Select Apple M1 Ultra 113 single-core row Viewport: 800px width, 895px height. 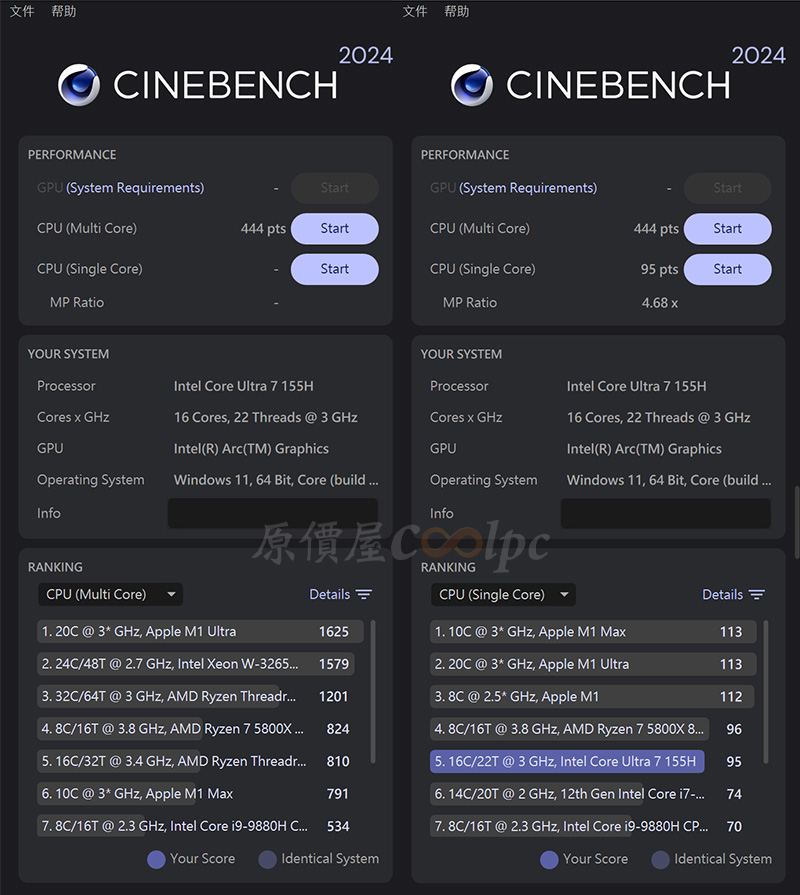point(593,664)
